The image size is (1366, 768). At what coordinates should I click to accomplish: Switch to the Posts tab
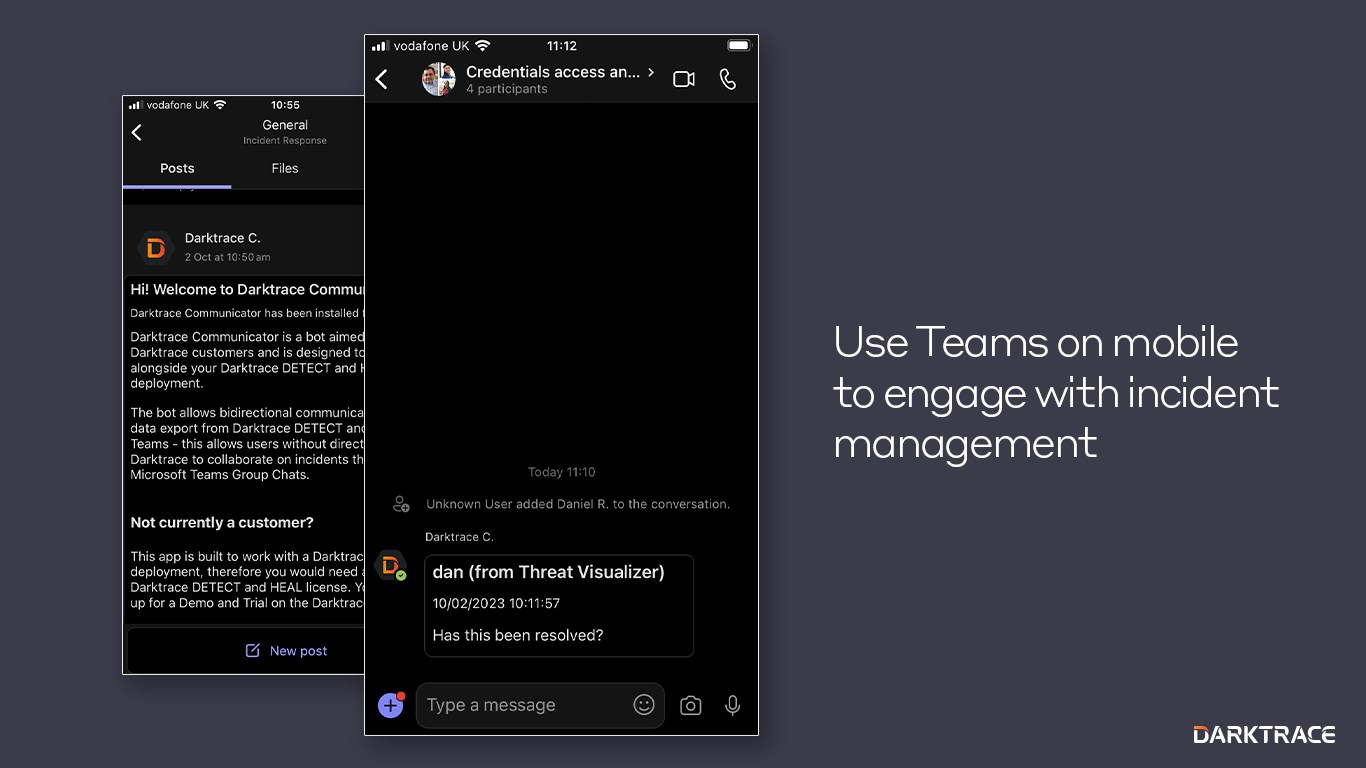tap(177, 168)
